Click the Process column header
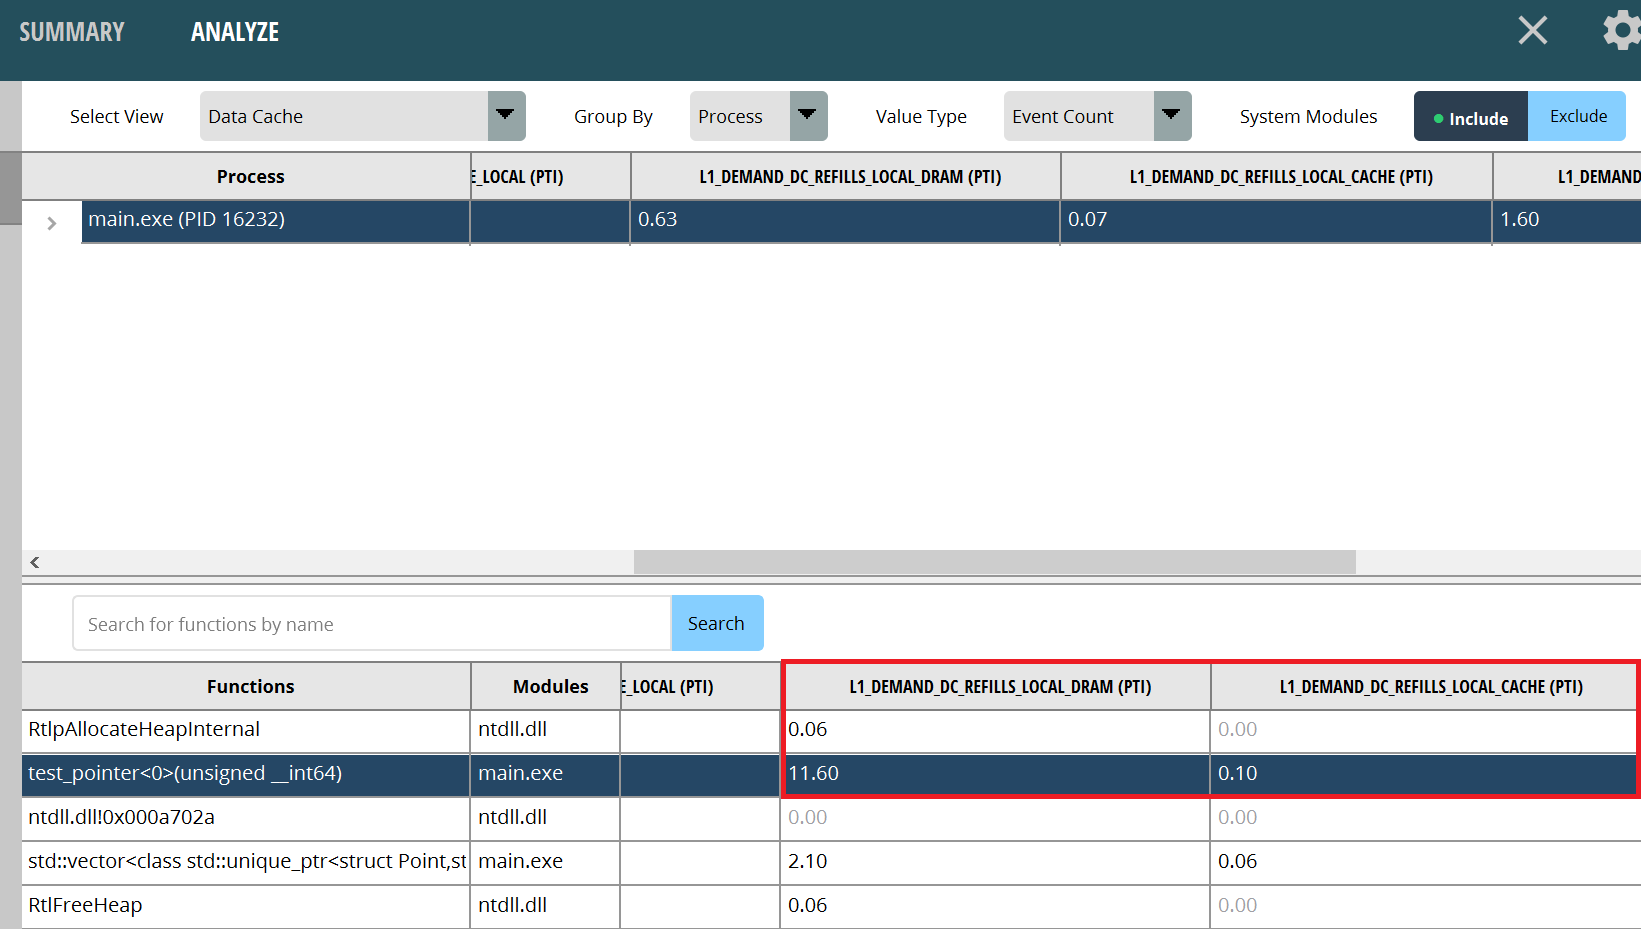The height and width of the screenshot is (929, 1641). (250, 177)
